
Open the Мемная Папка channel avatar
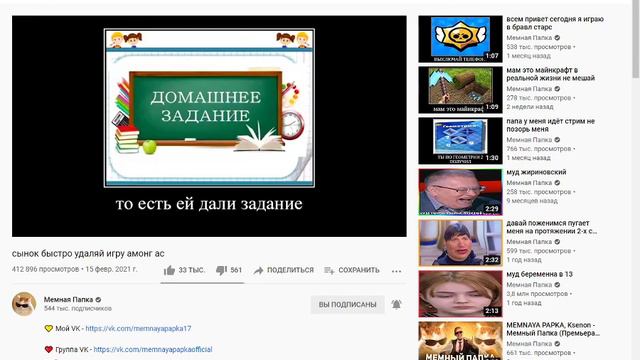pyautogui.click(x=24, y=304)
